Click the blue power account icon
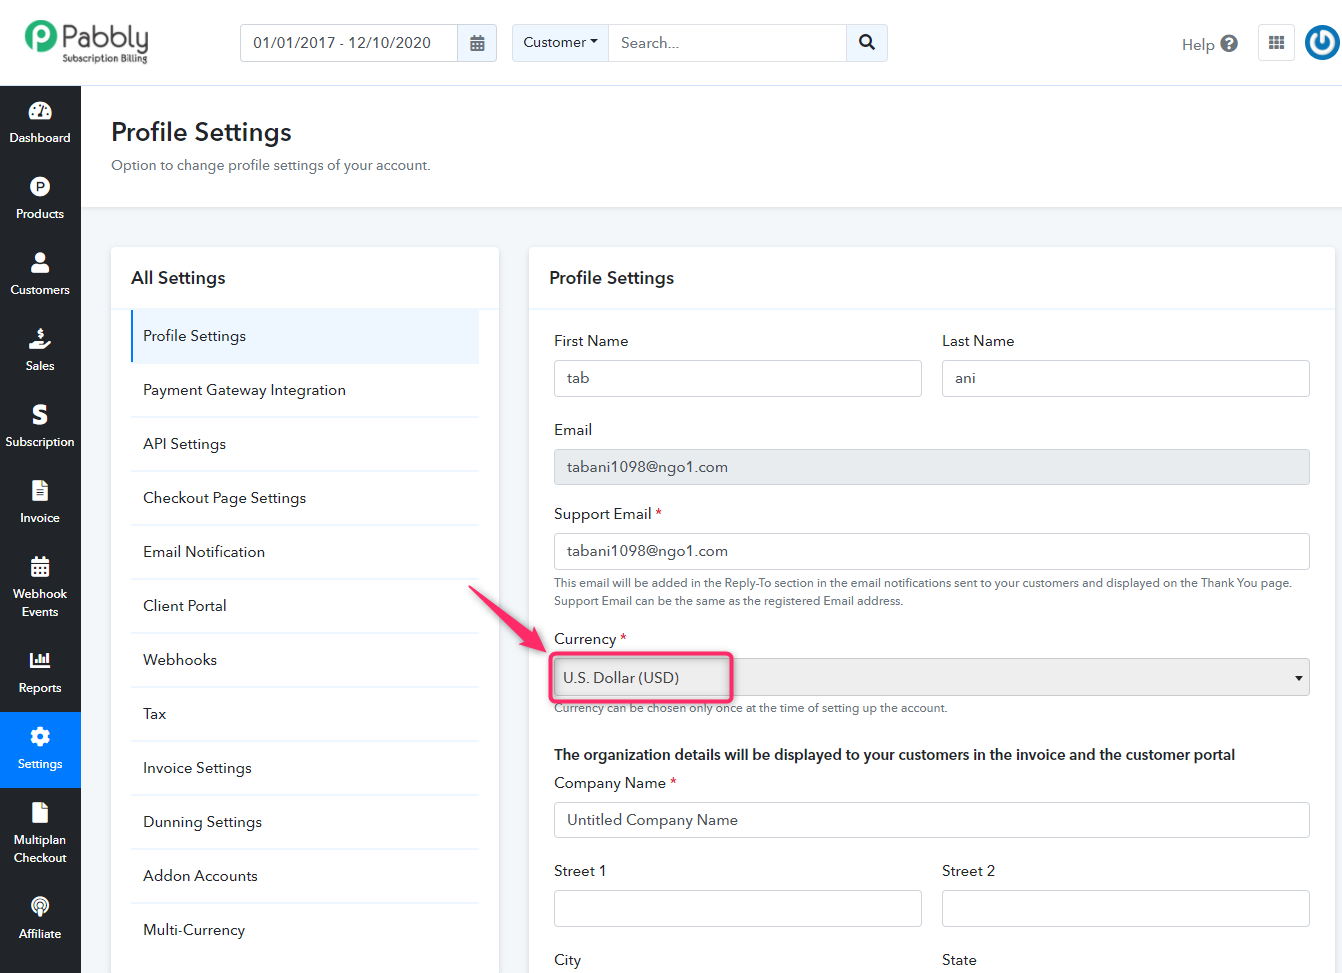Screen dimensions: 1342x973 pyautogui.click(x=1323, y=43)
